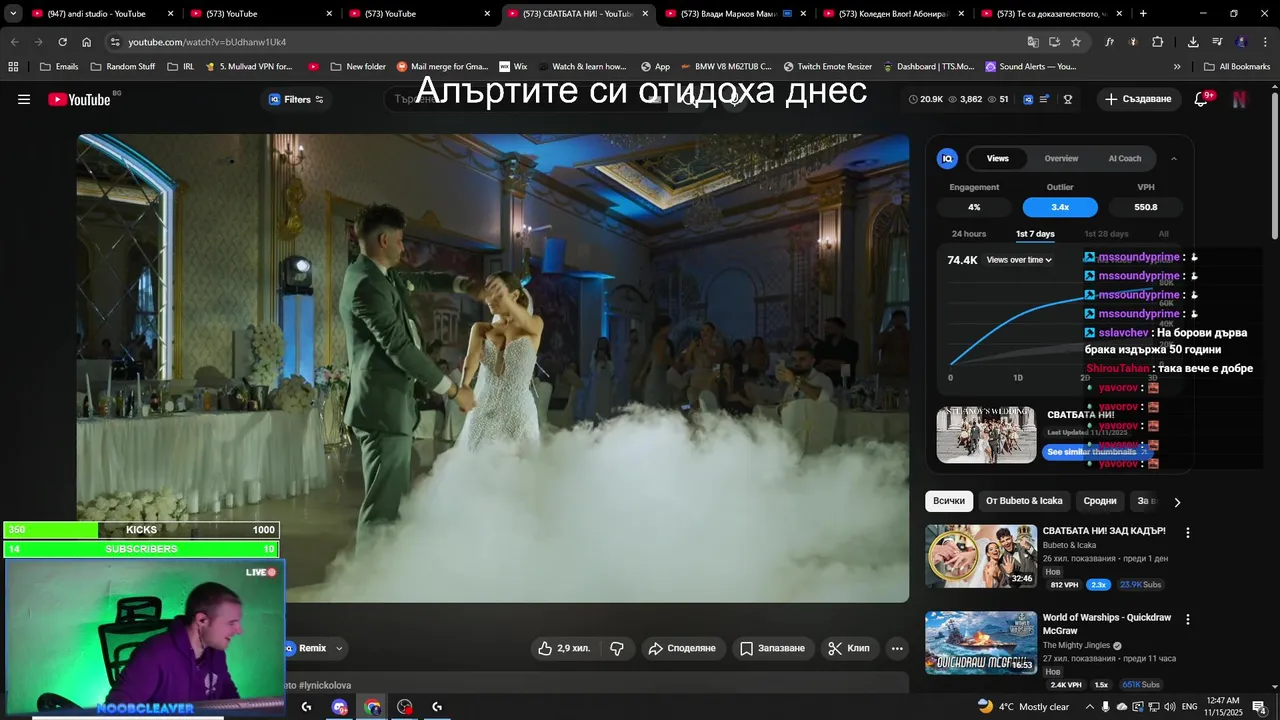Click the translate page icon in address bar

coord(1033,42)
